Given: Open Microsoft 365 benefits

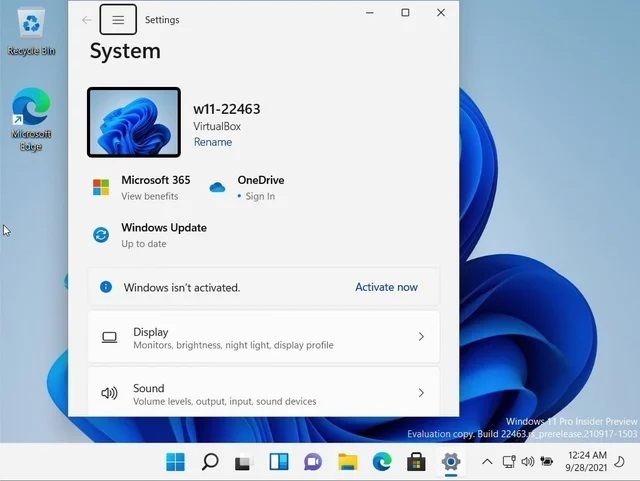Looking at the screenshot, I should tap(155, 187).
